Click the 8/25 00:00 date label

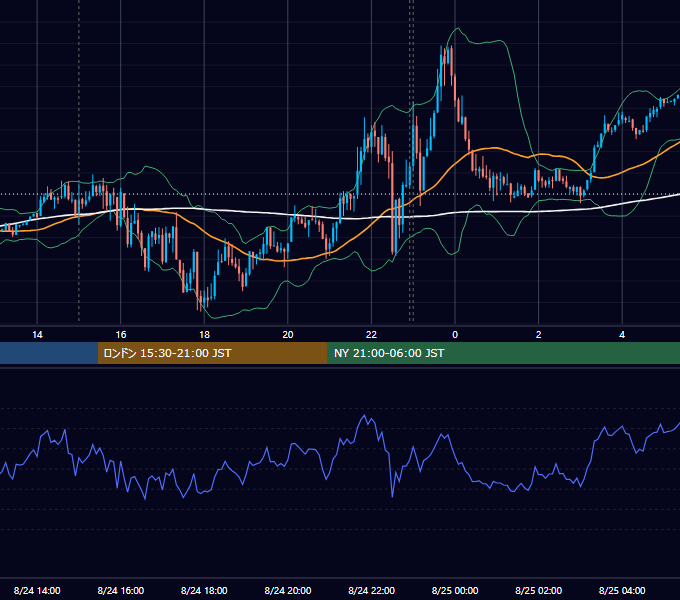pos(455,590)
